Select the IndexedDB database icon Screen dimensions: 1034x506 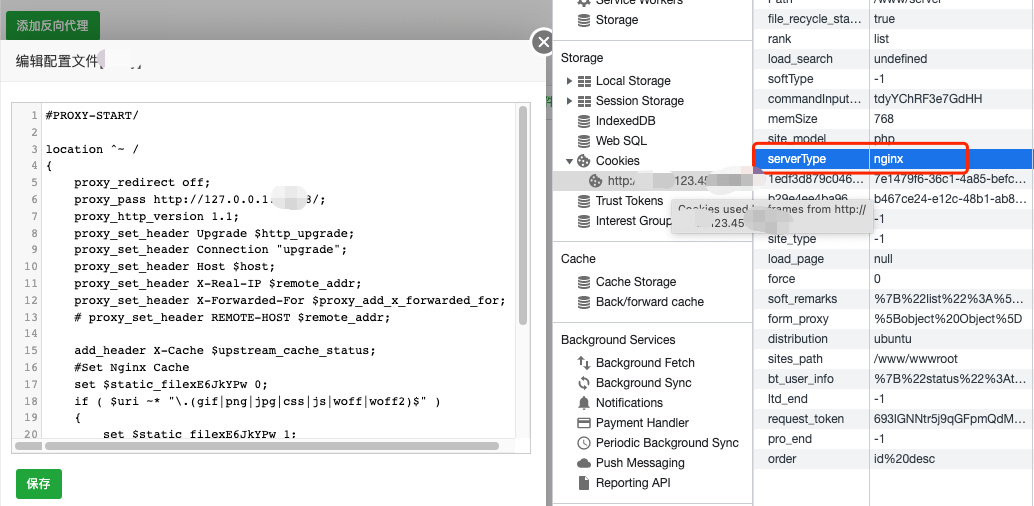click(584, 121)
